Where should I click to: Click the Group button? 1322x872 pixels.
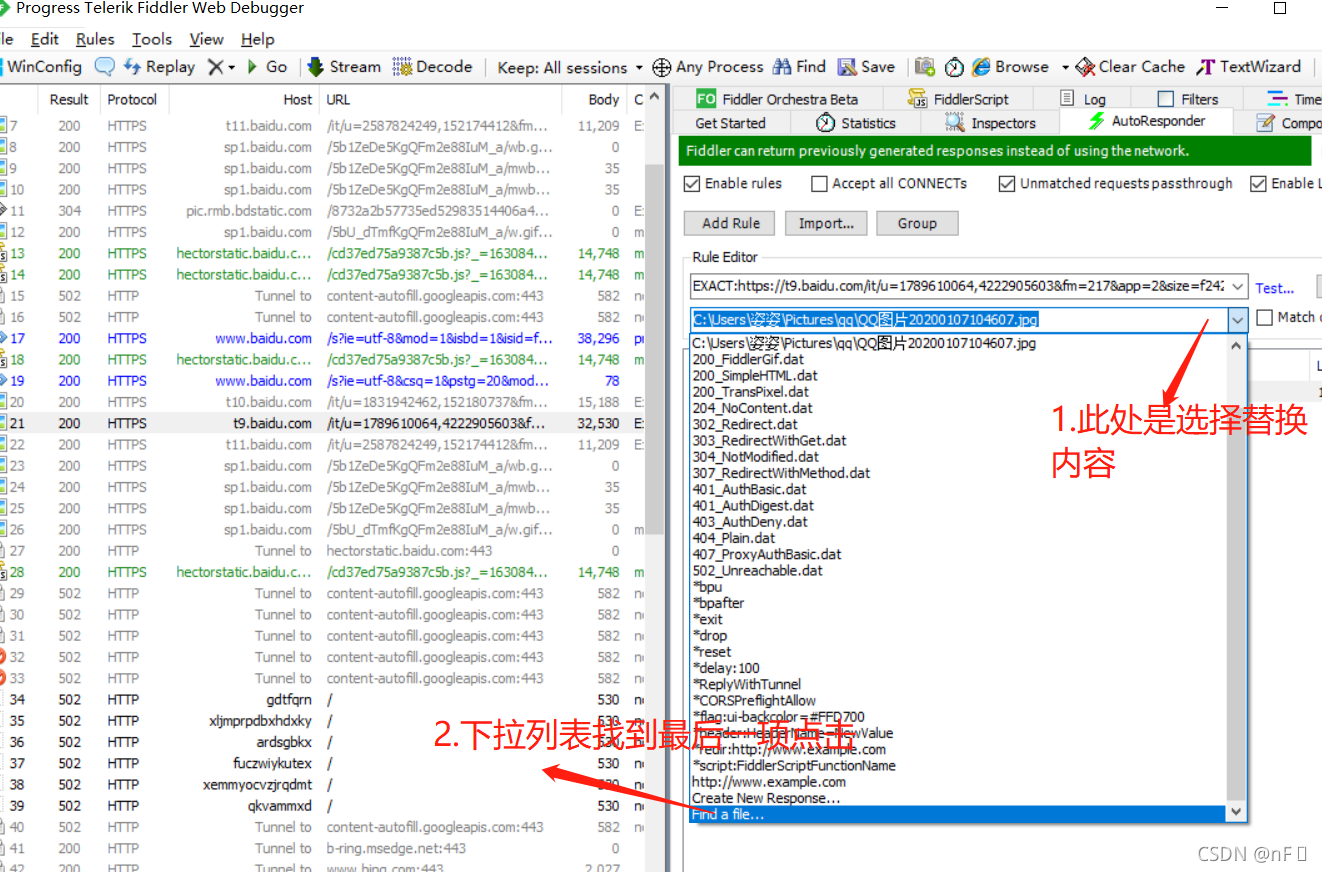click(x=917, y=223)
